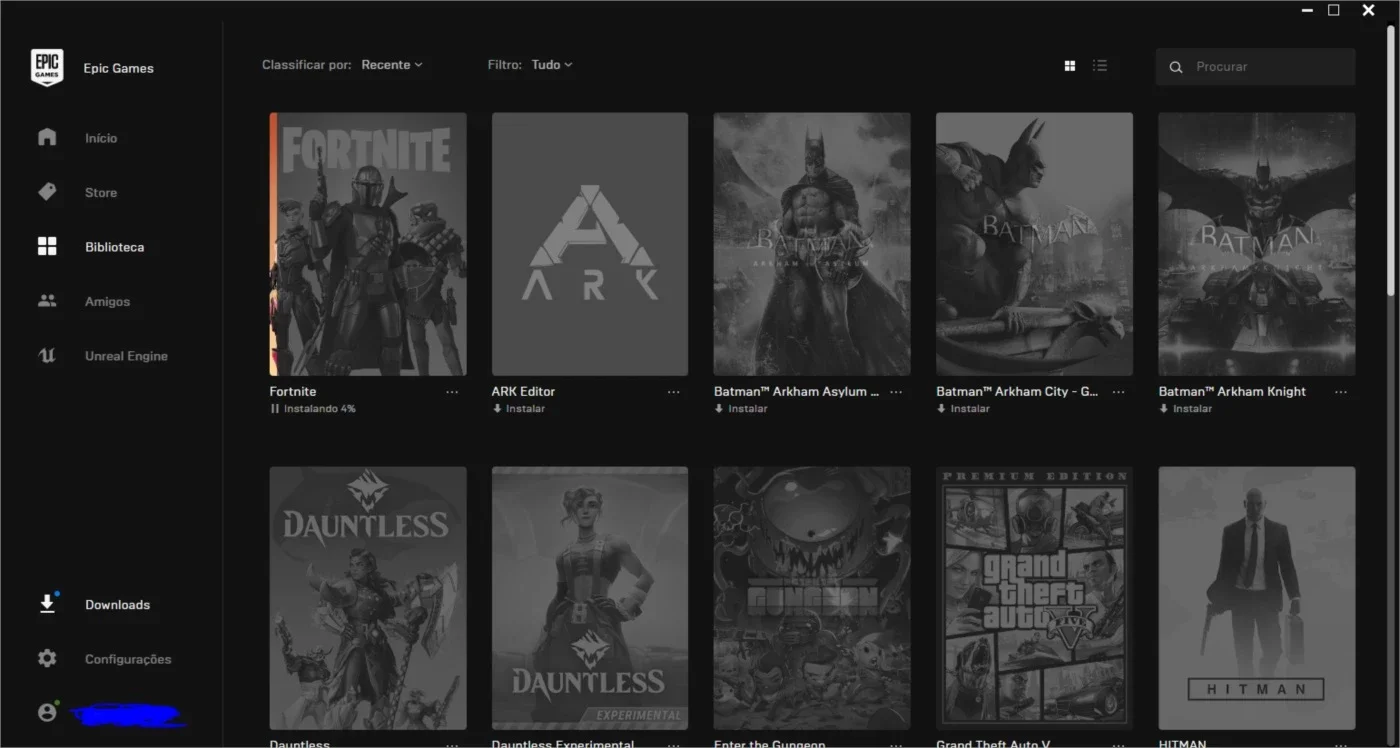Open the HITMAN cover thumbnail
This screenshot has height=748, width=1400.
tap(1257, 598)
